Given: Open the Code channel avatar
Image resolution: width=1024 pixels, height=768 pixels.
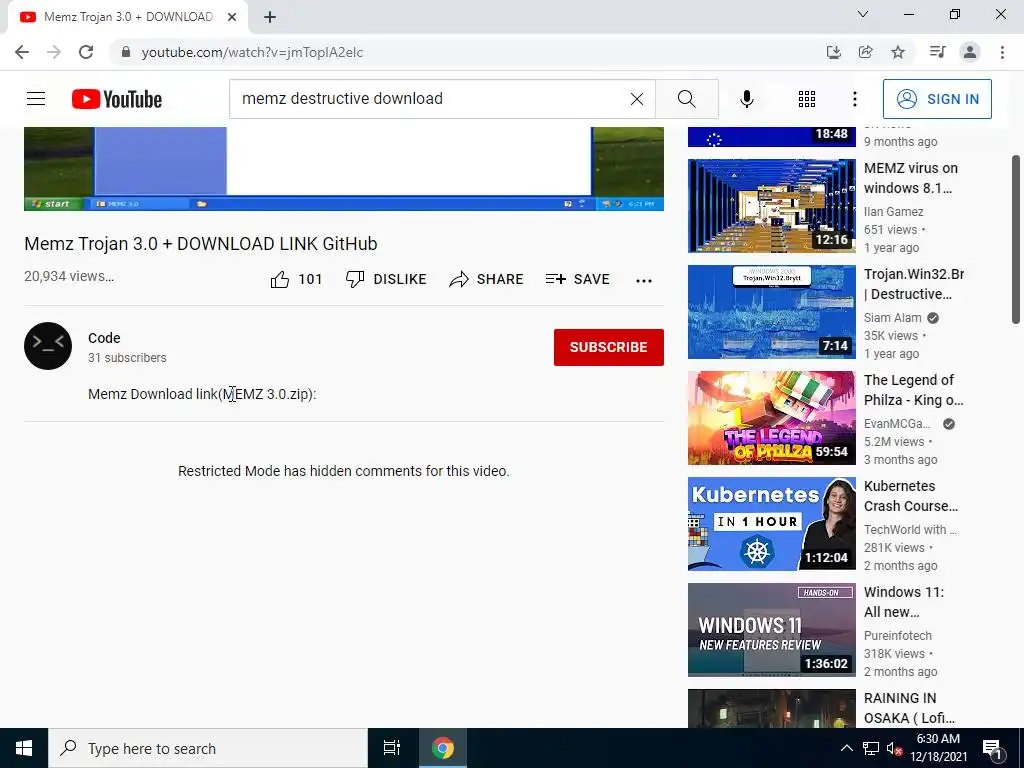Looking at the screenshot, I should pos(48,345).
